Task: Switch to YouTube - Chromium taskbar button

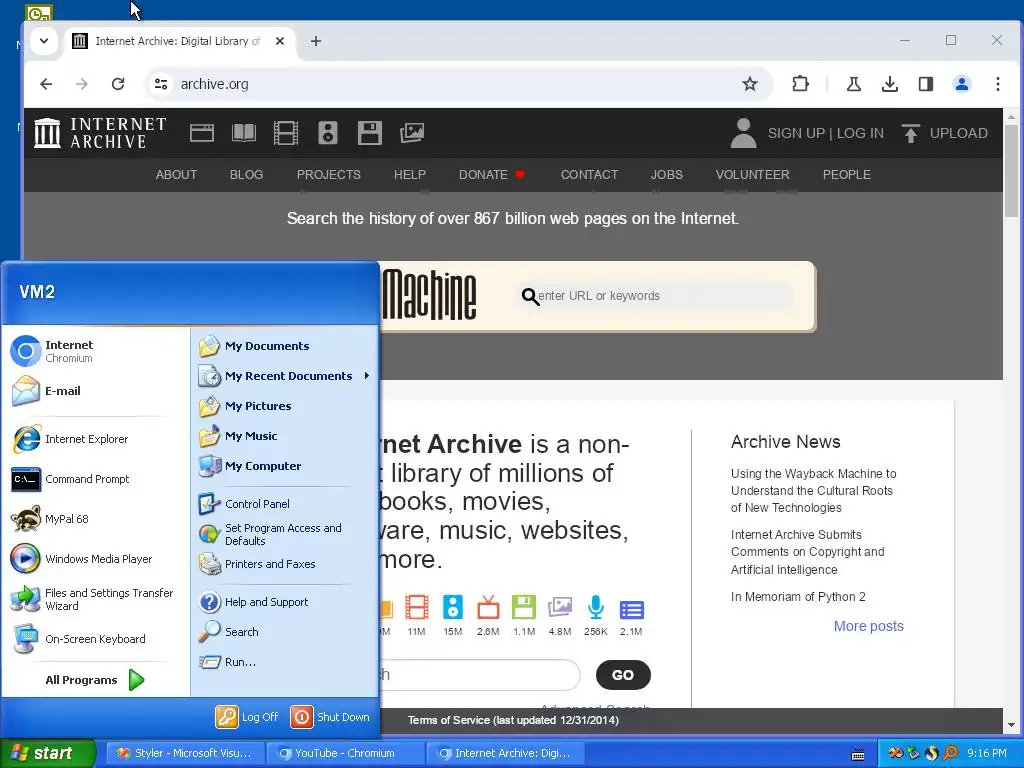Action: tap(346, 753)
